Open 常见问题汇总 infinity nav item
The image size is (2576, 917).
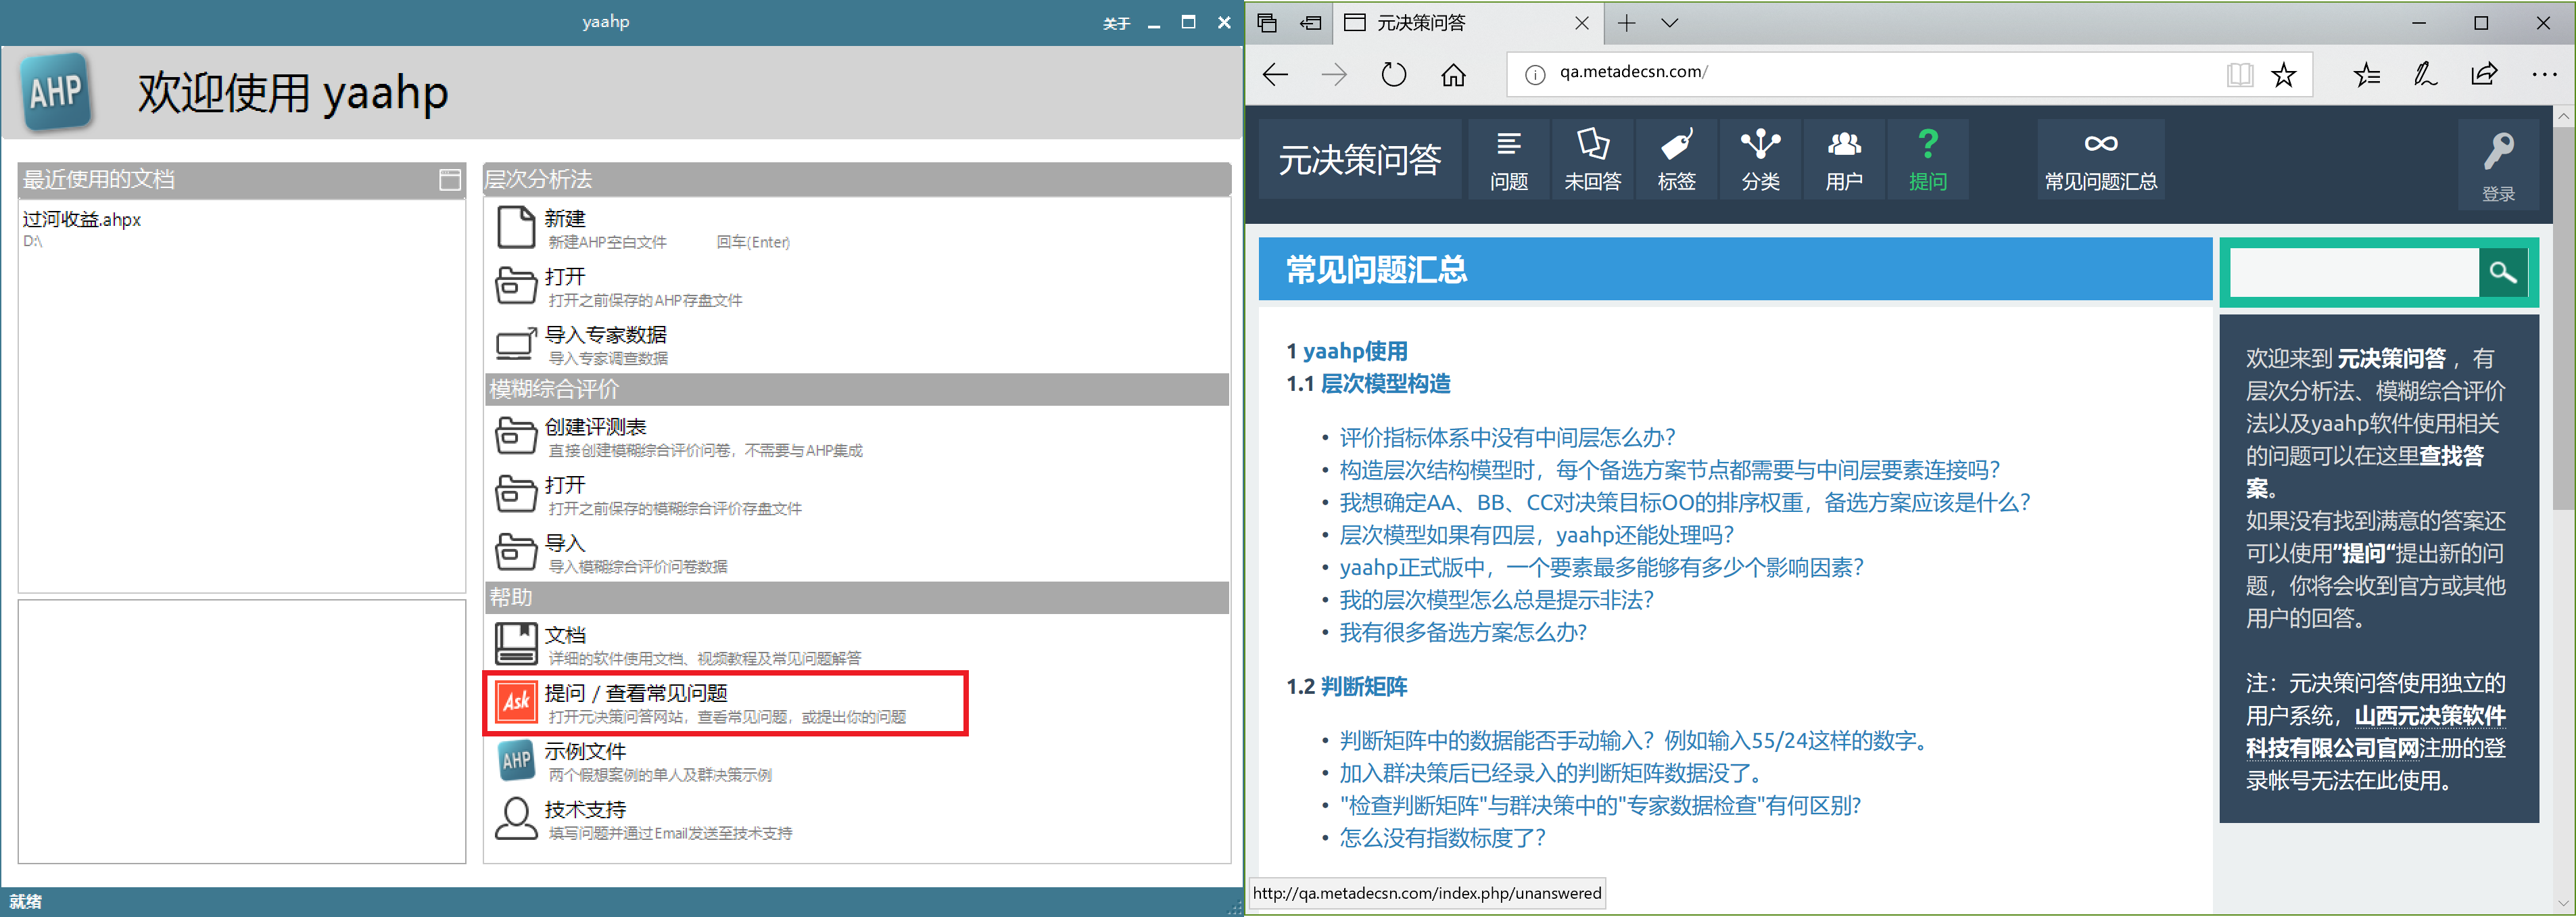[x=2100, y=160]
